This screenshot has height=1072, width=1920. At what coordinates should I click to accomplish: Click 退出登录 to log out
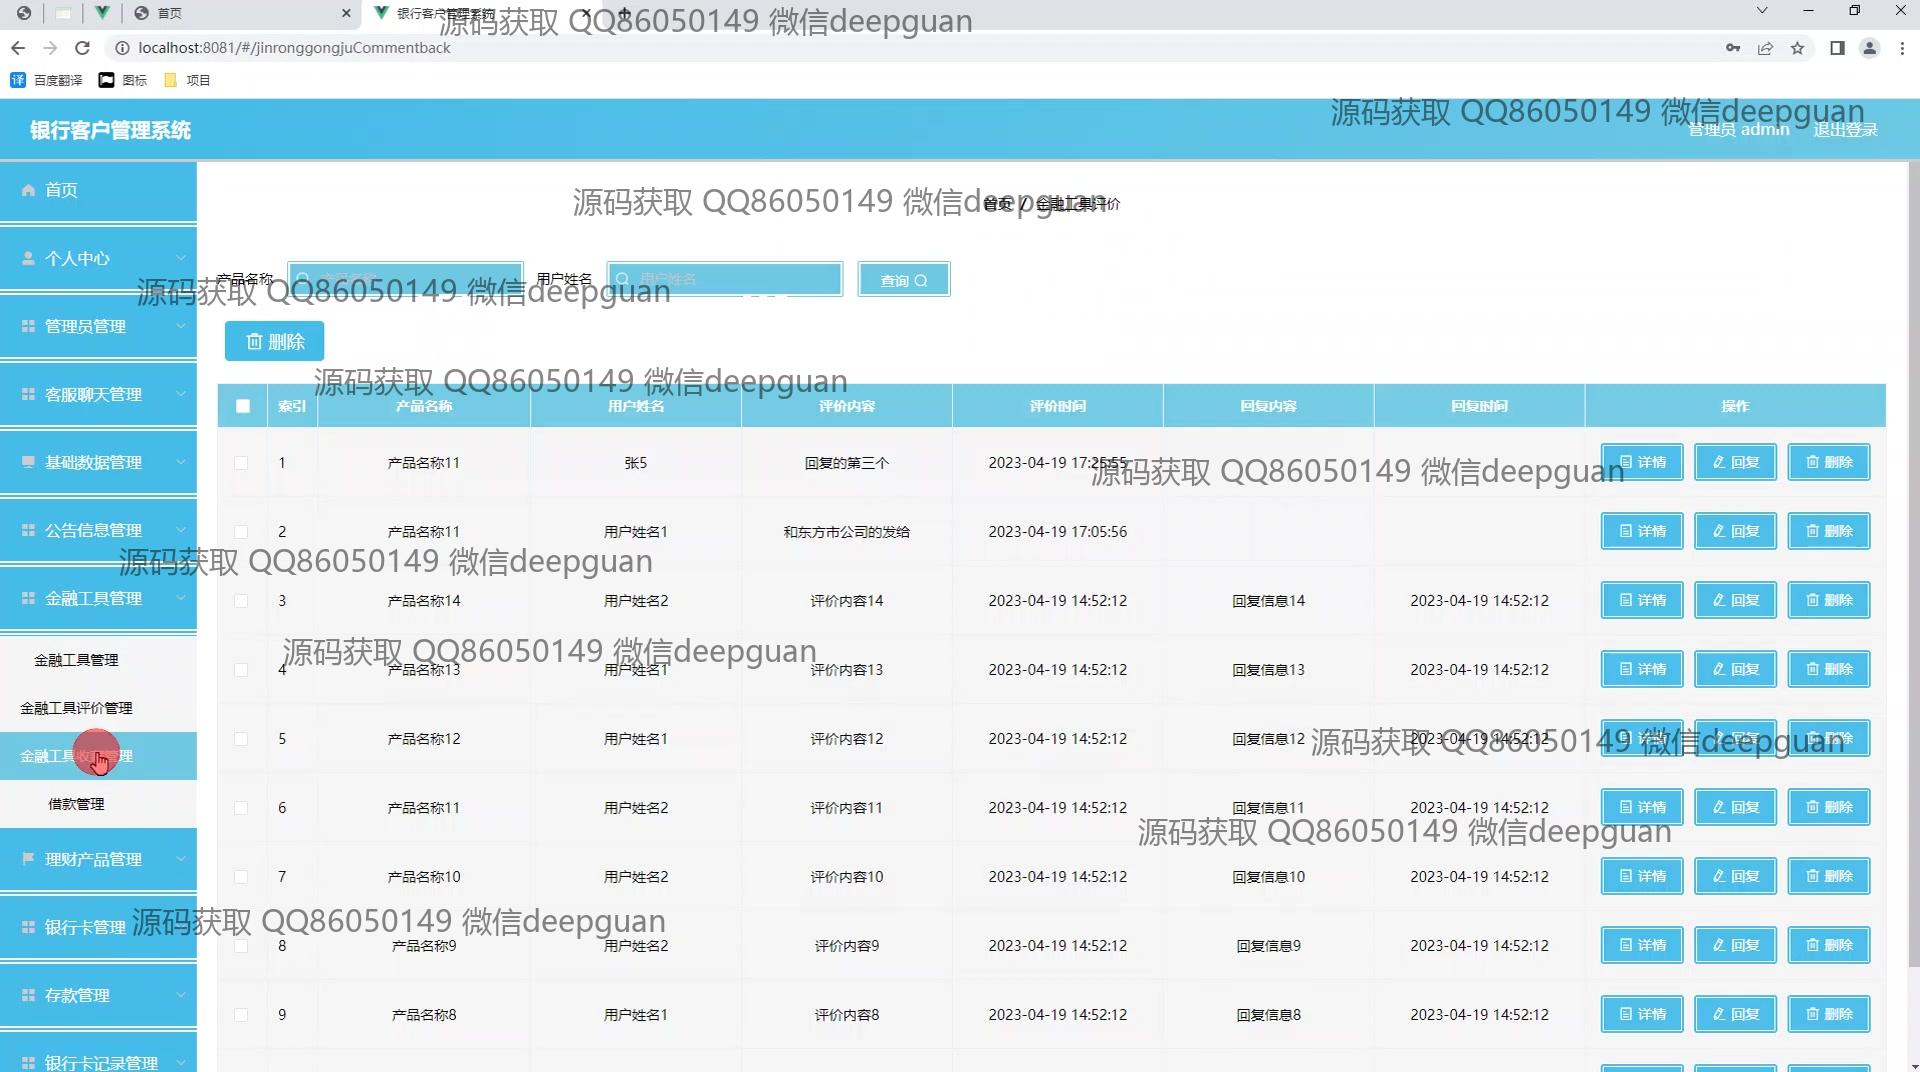pyautogui.click(x=1845, y=130)
